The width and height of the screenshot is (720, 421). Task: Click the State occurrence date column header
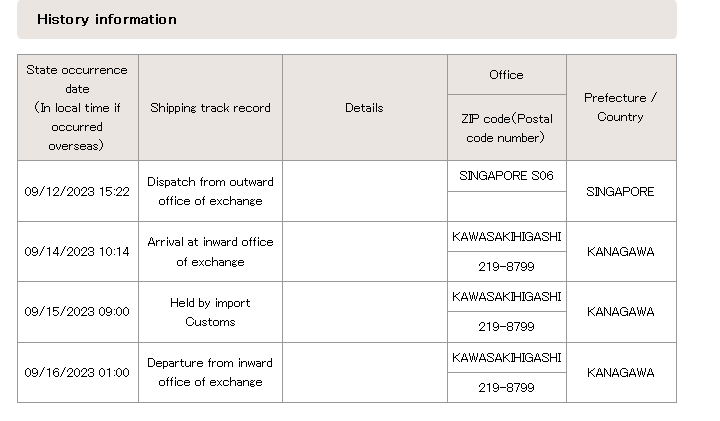pyautogui.click(x=77, y=108)
